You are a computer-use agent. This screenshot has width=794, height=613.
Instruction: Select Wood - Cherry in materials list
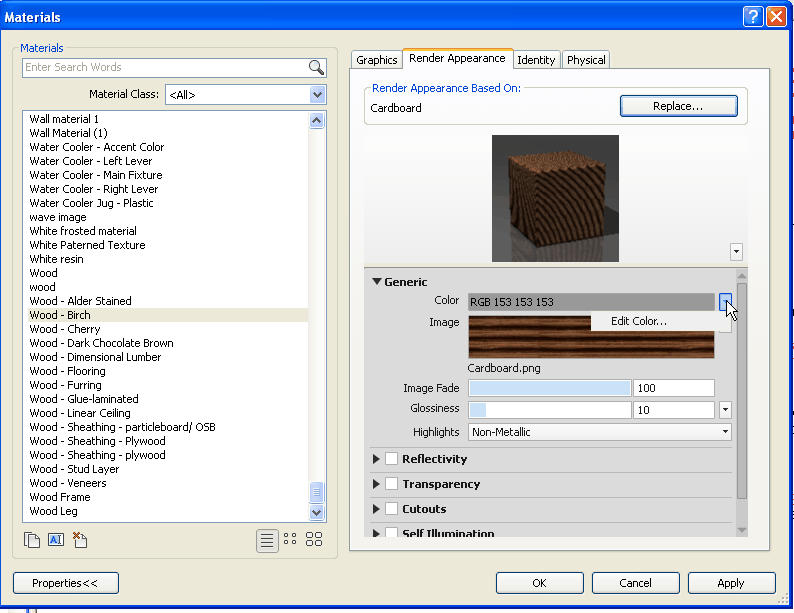pyautogui.click(x=65, y=329)
